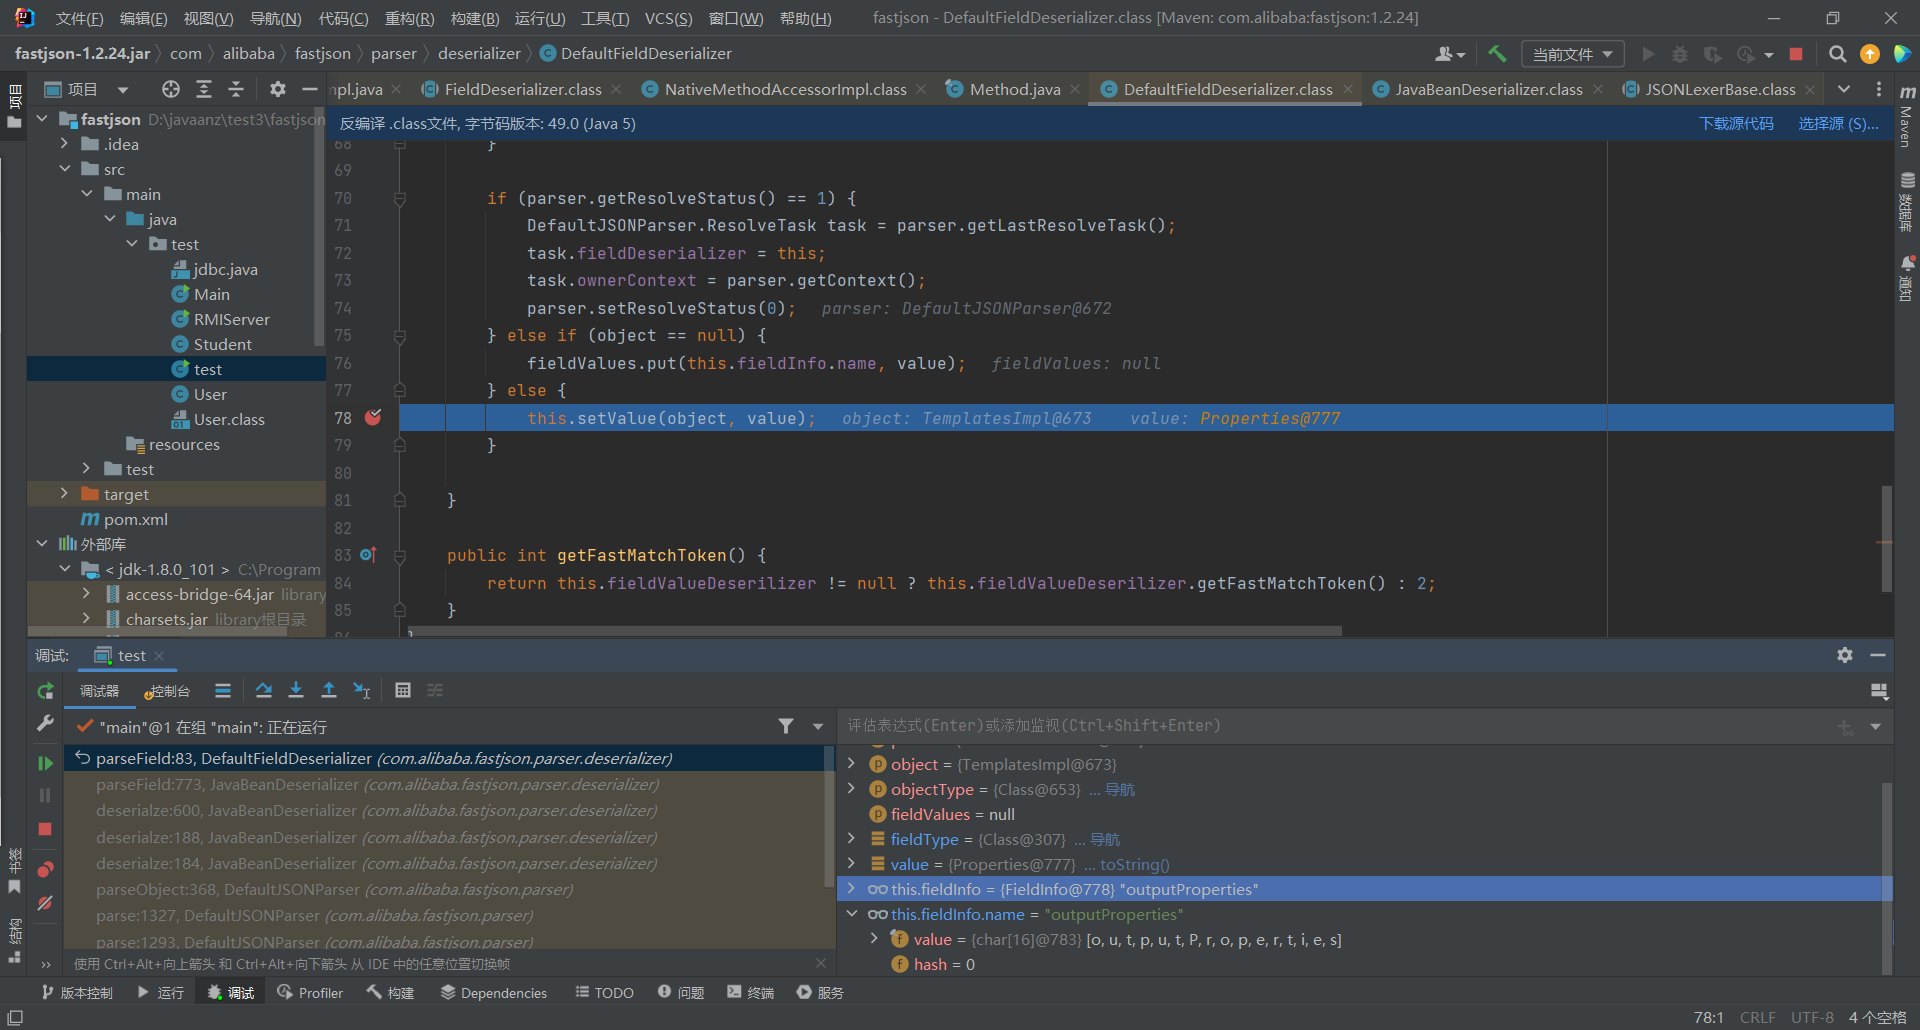Toggle breakpoint on line 78
The width and height of the screenshot is (1920, 1030).
coord(373,418)
